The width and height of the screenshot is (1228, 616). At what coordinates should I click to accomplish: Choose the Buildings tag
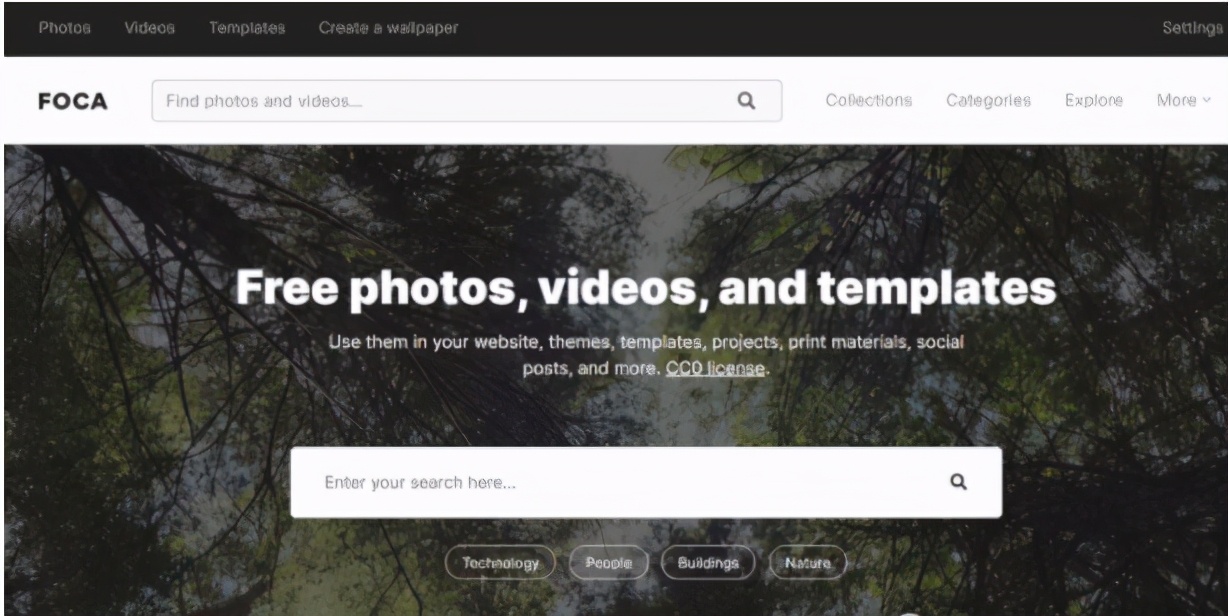708,563
